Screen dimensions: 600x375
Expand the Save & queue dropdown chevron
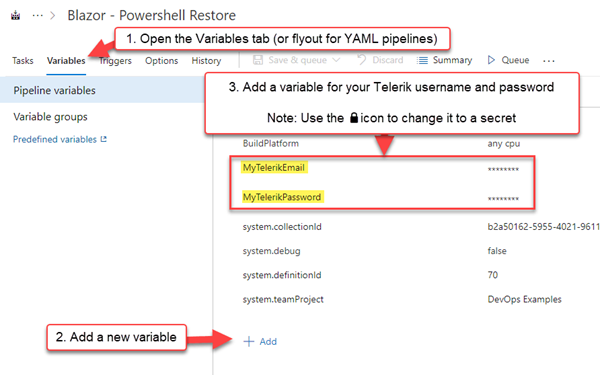click(336, 60)
